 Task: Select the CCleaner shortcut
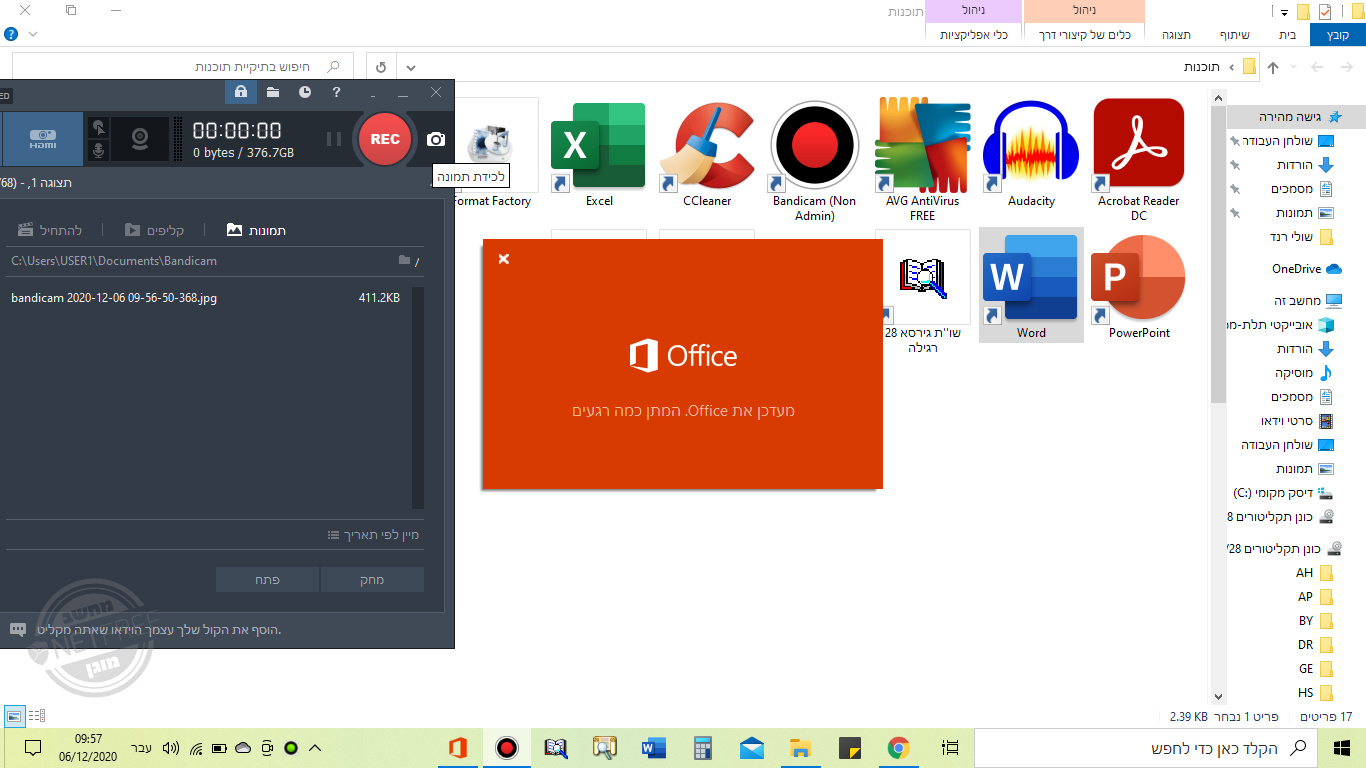[x=707, y=155]
